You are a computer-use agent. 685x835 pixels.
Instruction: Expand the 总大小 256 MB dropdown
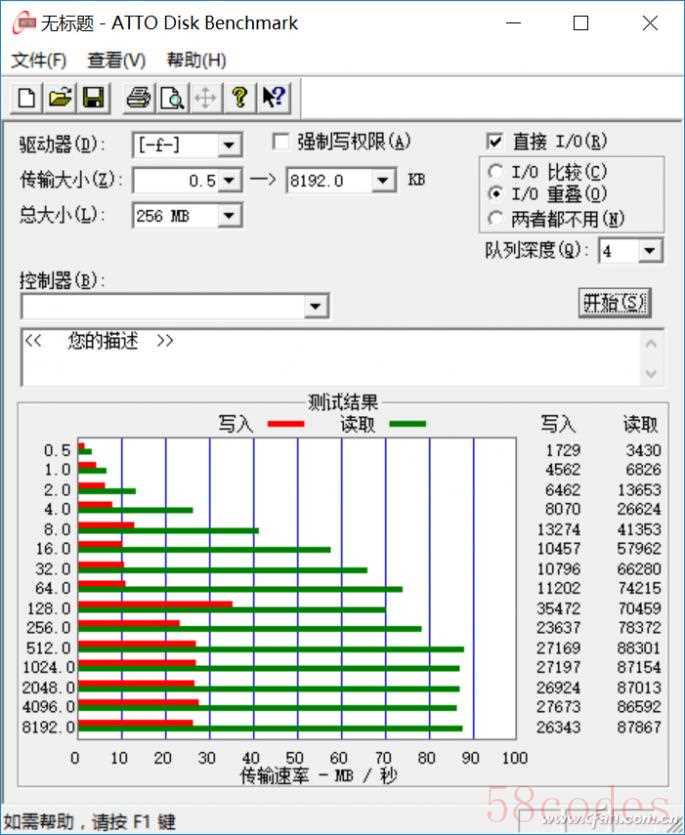pos(230,216)
